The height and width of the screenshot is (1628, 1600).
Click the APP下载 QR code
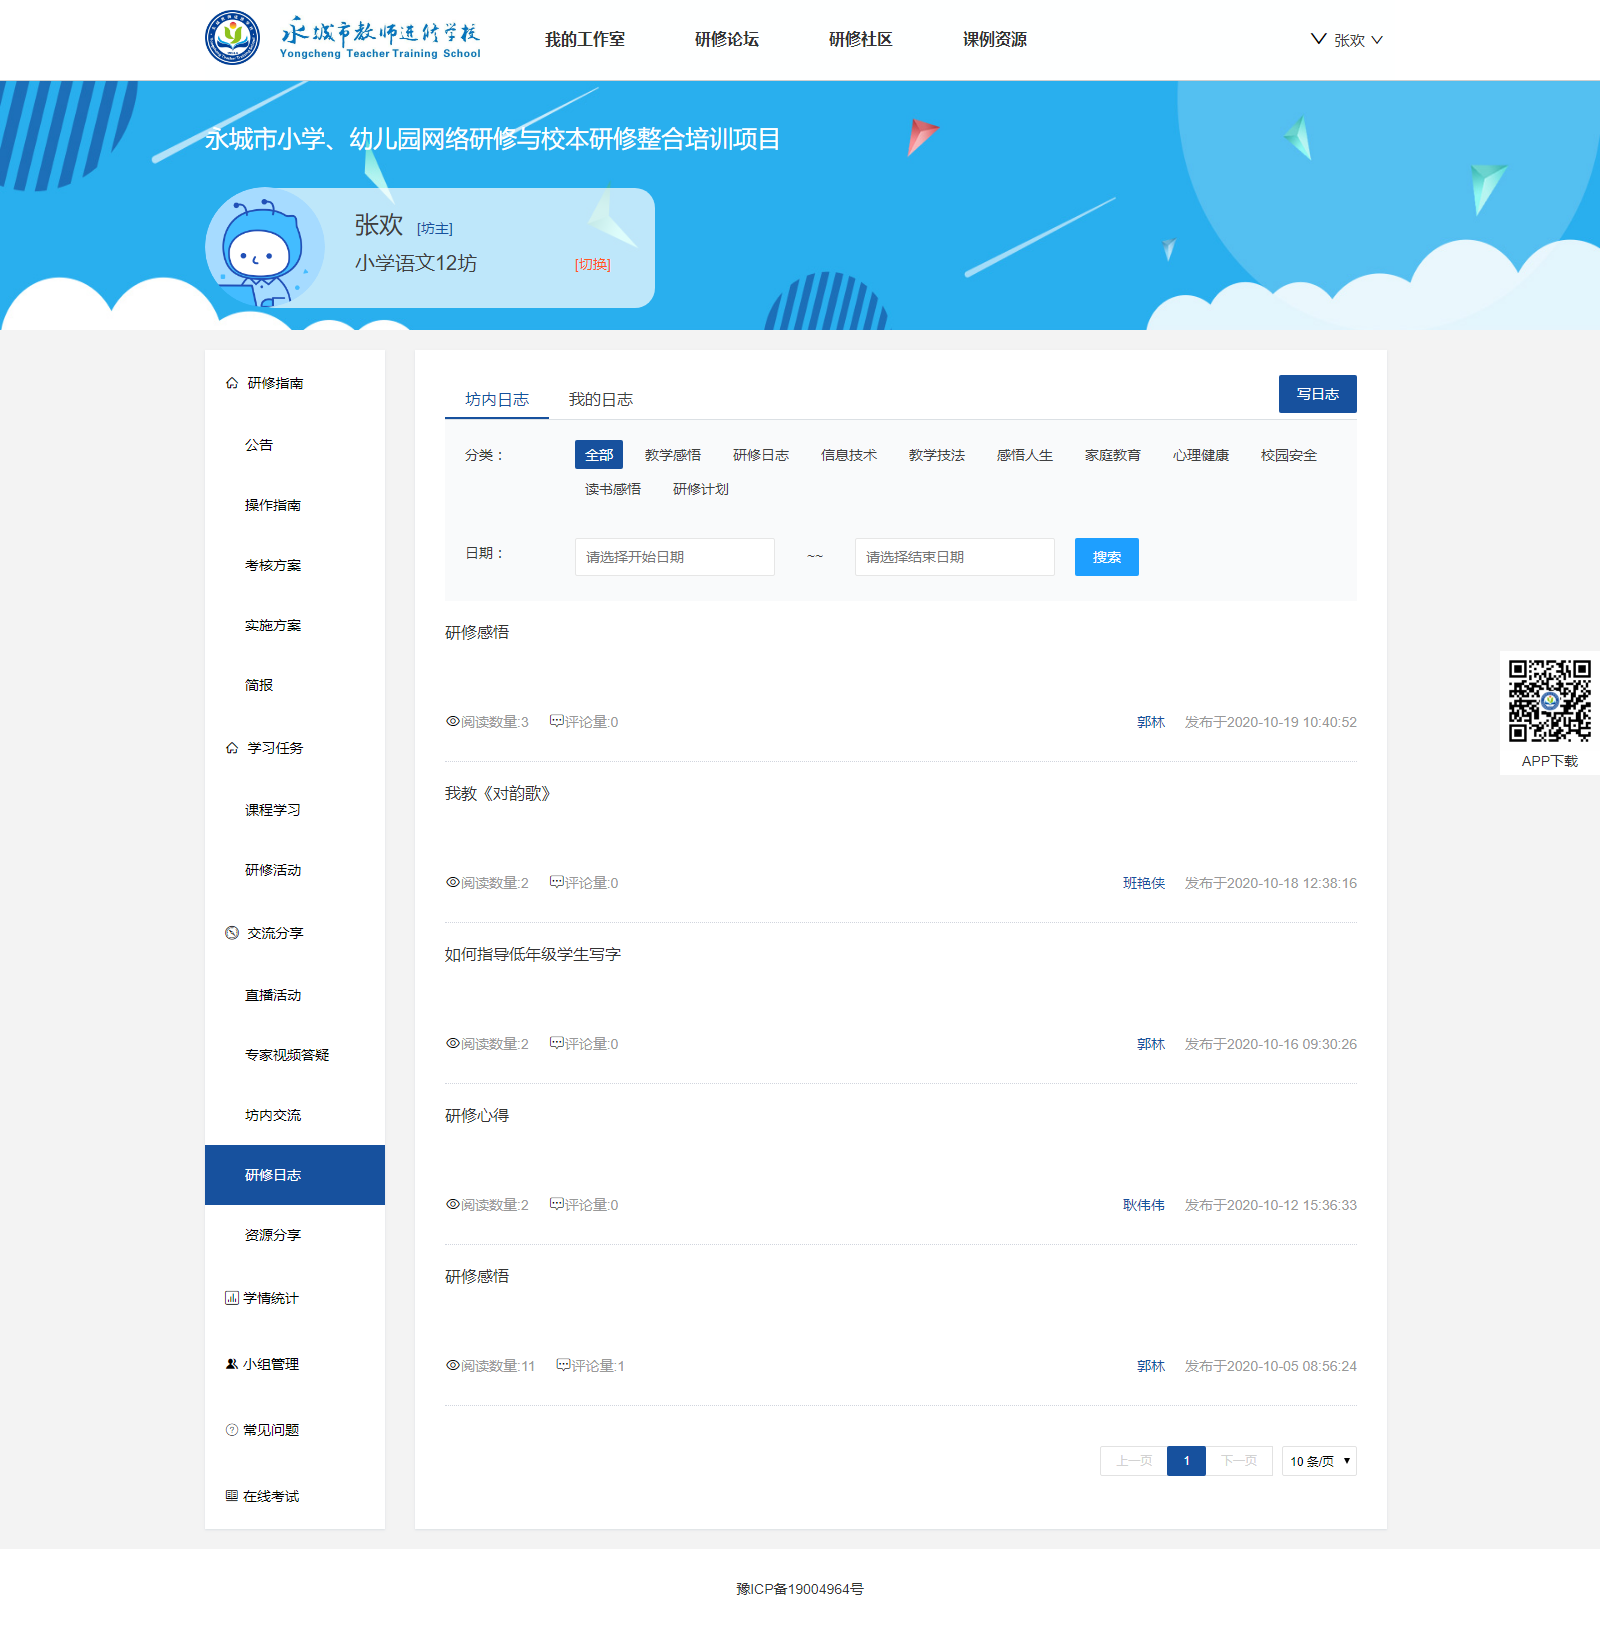(x=1549, y=701)
